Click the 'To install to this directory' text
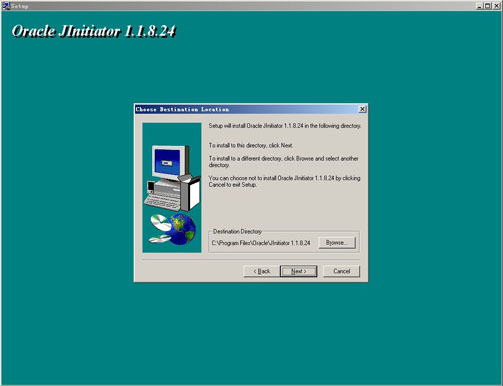The height and width of the screenshot is (386, 503). click(251, 145)
